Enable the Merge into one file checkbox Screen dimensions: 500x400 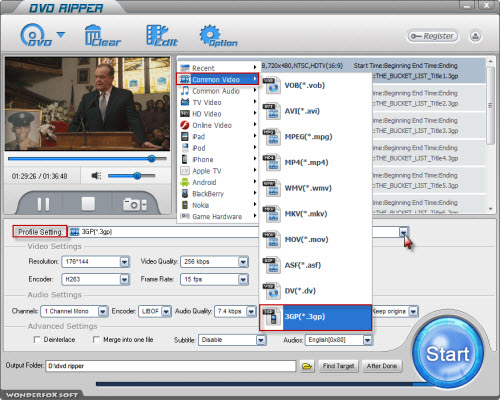coord(96,339)
